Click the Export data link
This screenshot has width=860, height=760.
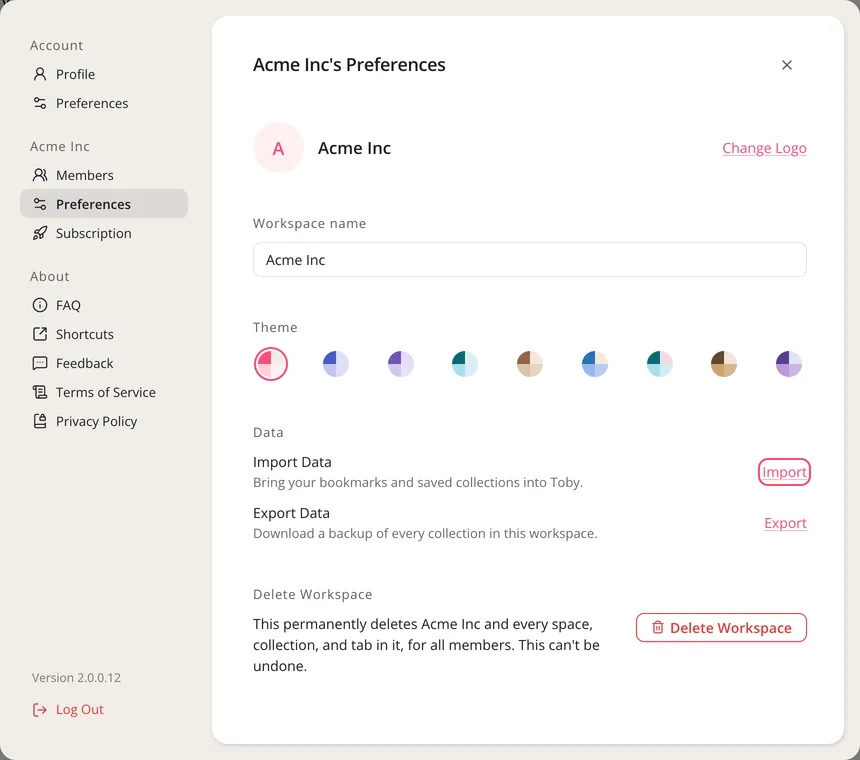785,523
